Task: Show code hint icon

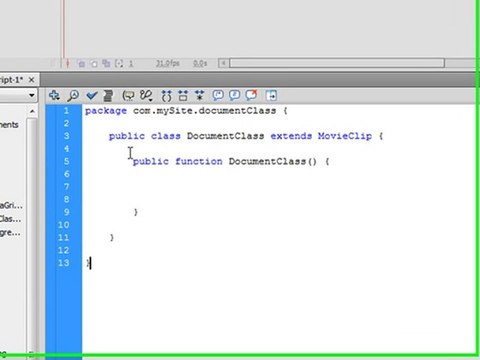Action: click(x=128, y=96)
